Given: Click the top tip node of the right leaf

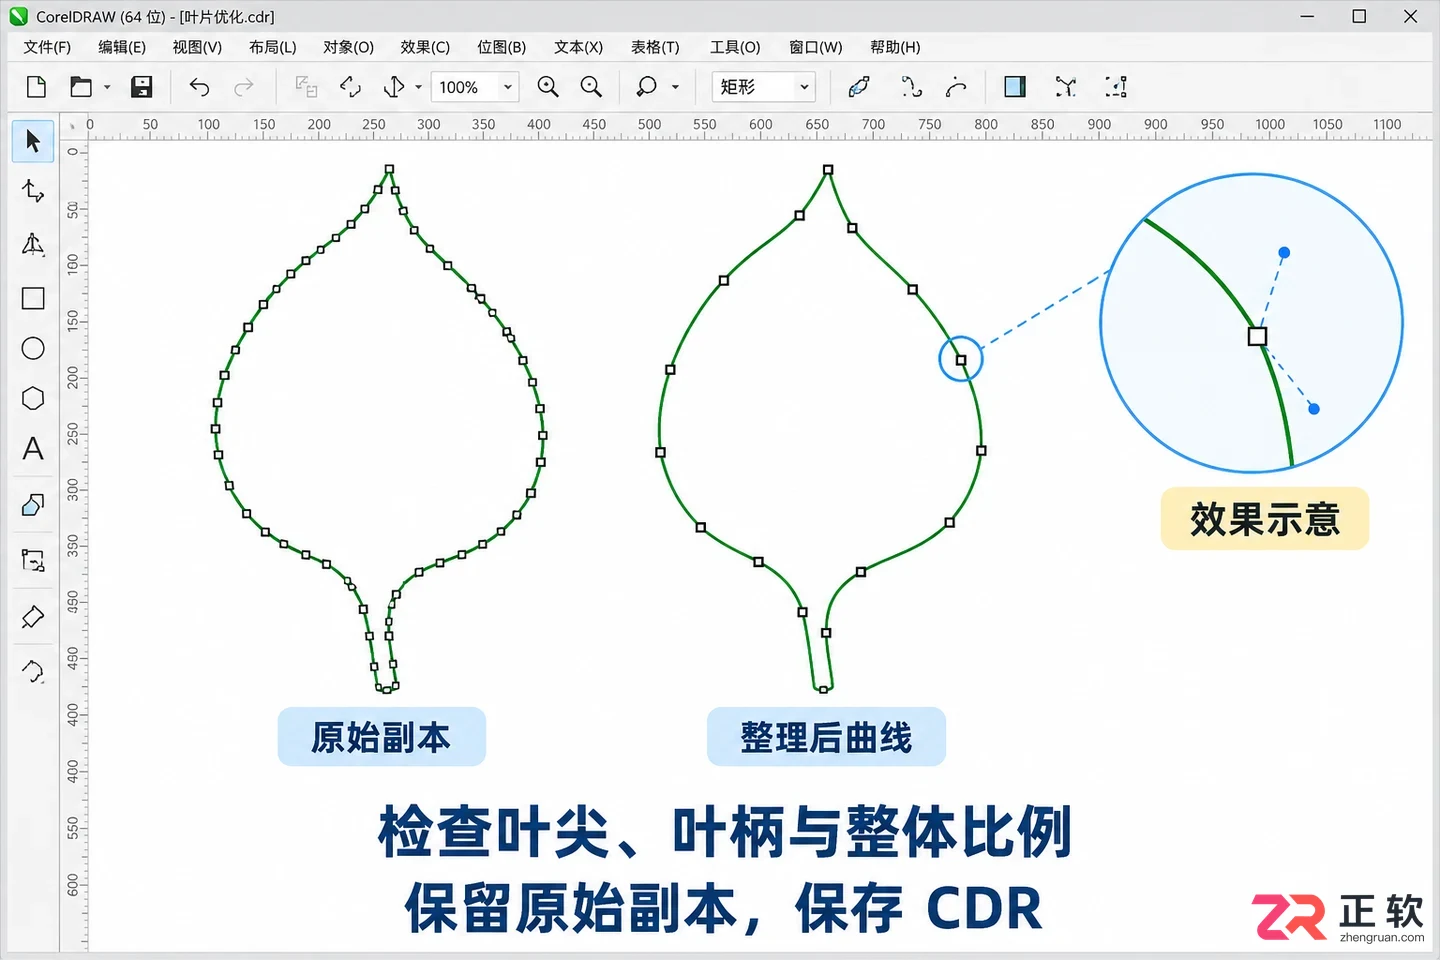Looking at the screenshot, I should 828,170.
